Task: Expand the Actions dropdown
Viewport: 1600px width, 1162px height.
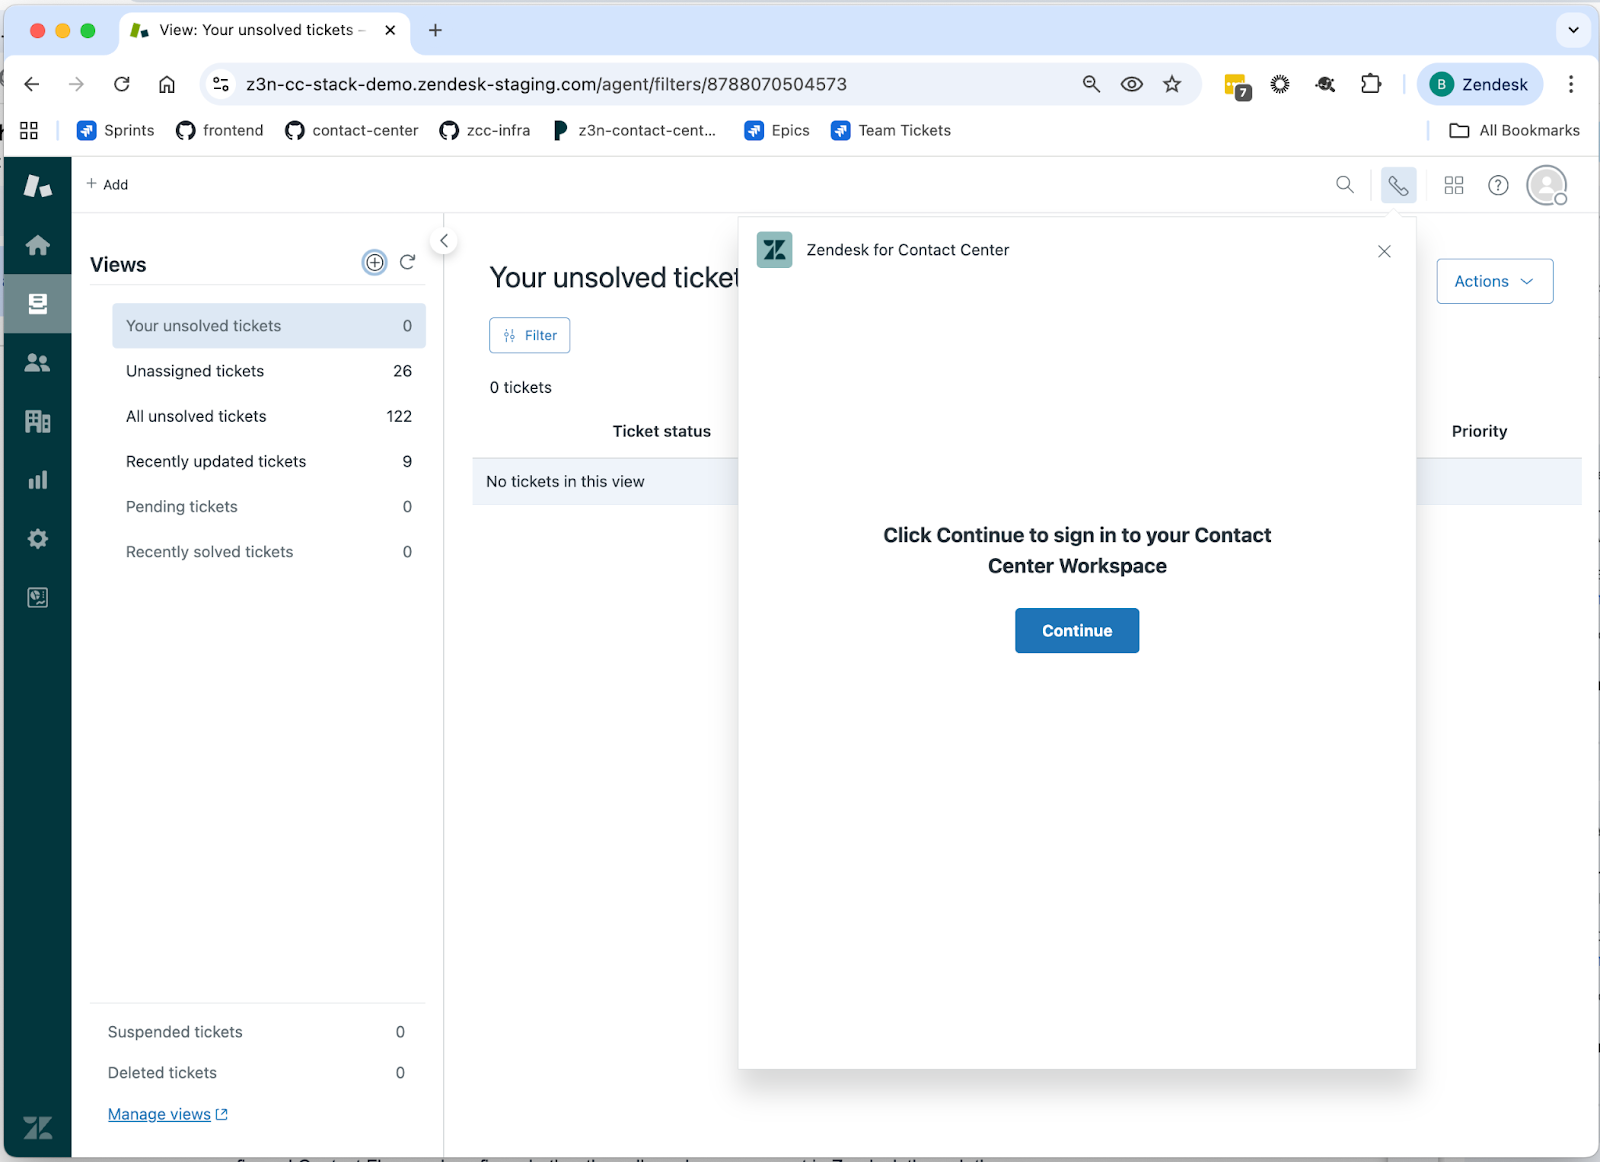Action: (x=1494, y=282)
